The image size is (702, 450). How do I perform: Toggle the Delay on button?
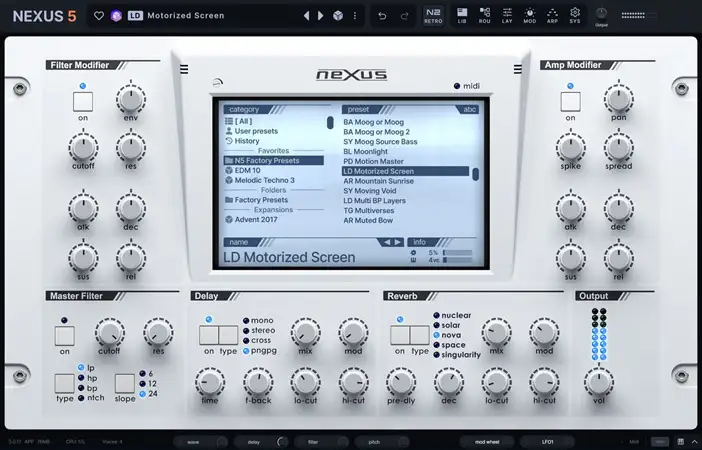209,335
